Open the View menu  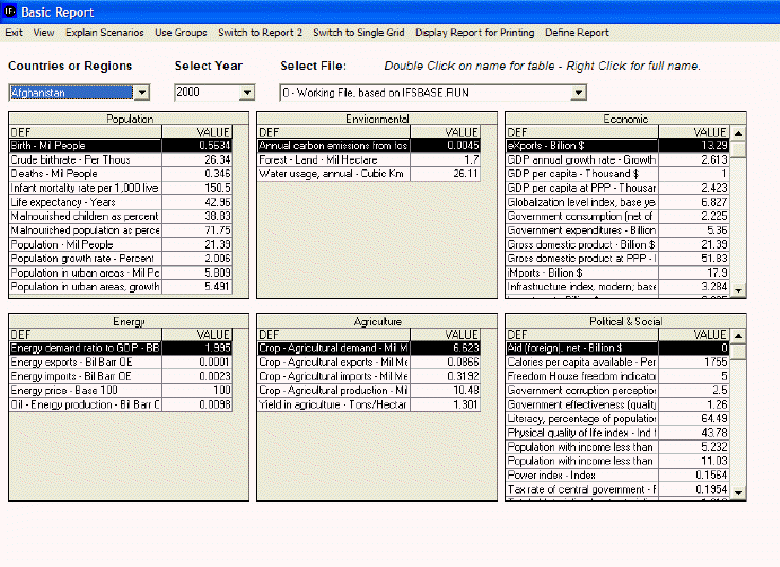pos(44,33)
